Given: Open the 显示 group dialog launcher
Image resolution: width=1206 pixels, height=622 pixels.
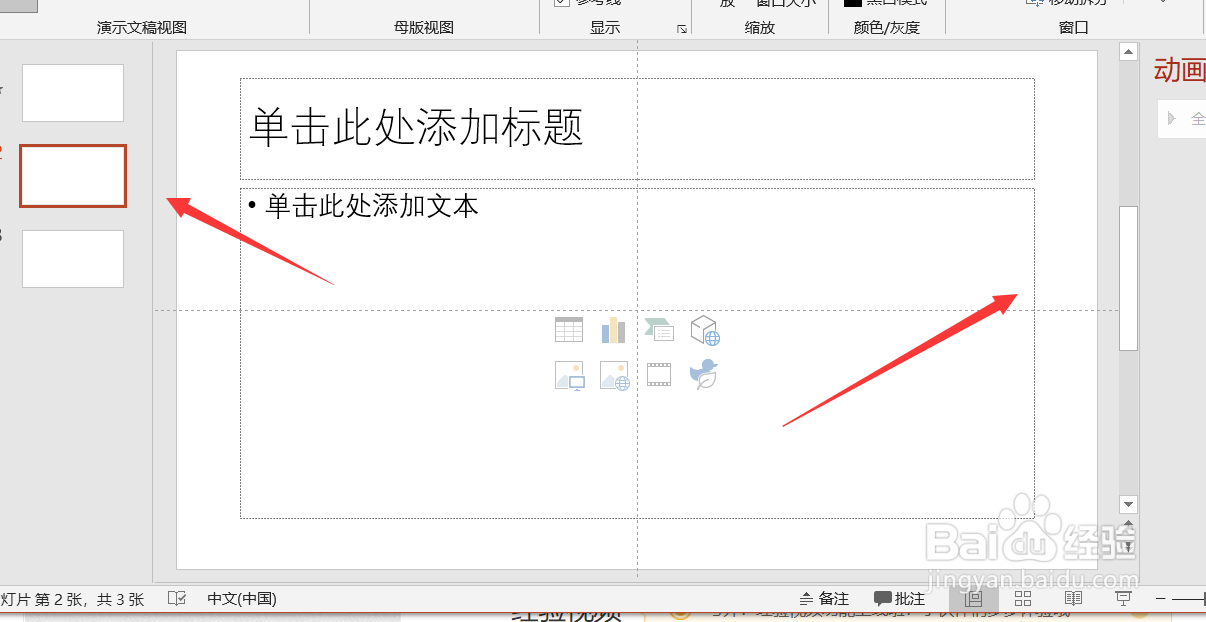Looking at the screenshot, I should pos(683,31).
